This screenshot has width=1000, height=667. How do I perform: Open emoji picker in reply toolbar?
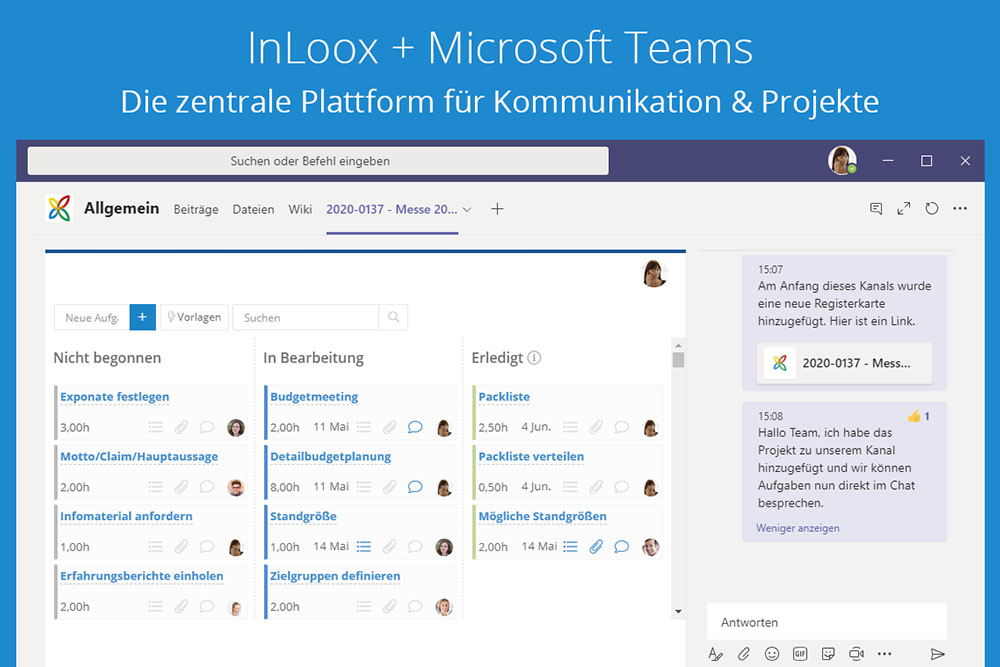point(772,654)
